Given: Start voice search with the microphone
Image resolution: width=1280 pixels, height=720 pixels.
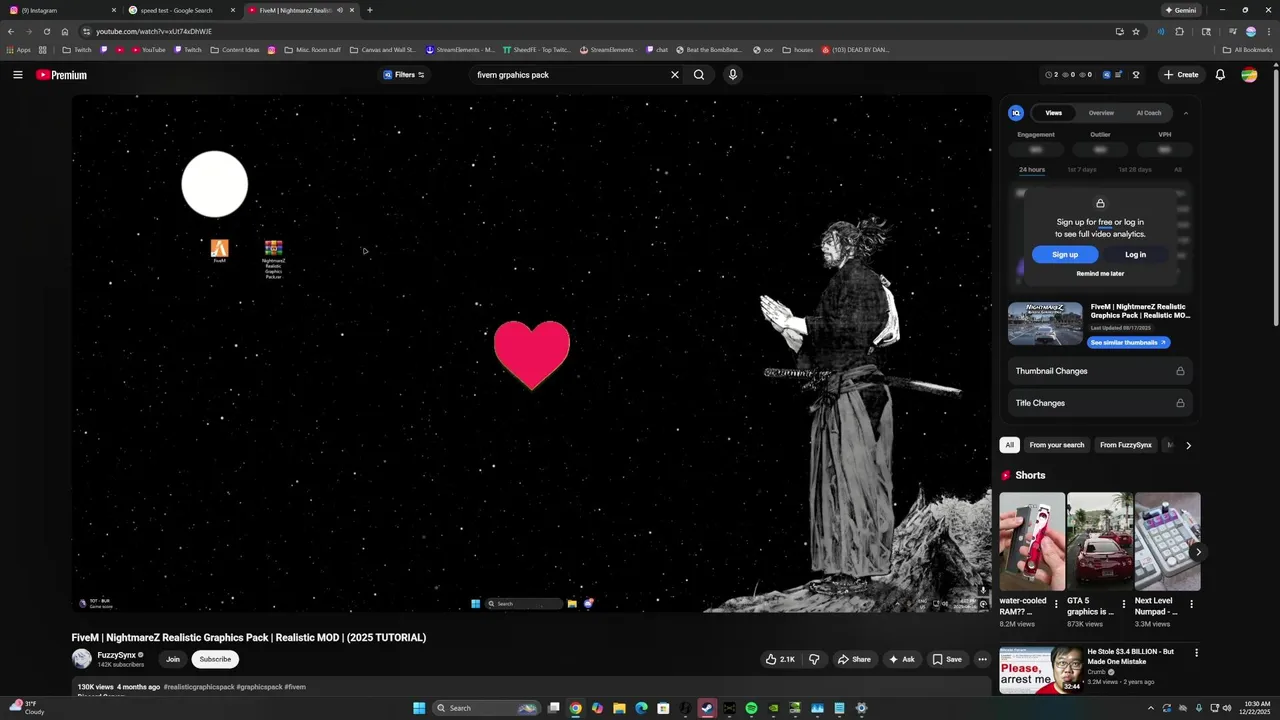Looking at the screenshot, I should 733,75.
